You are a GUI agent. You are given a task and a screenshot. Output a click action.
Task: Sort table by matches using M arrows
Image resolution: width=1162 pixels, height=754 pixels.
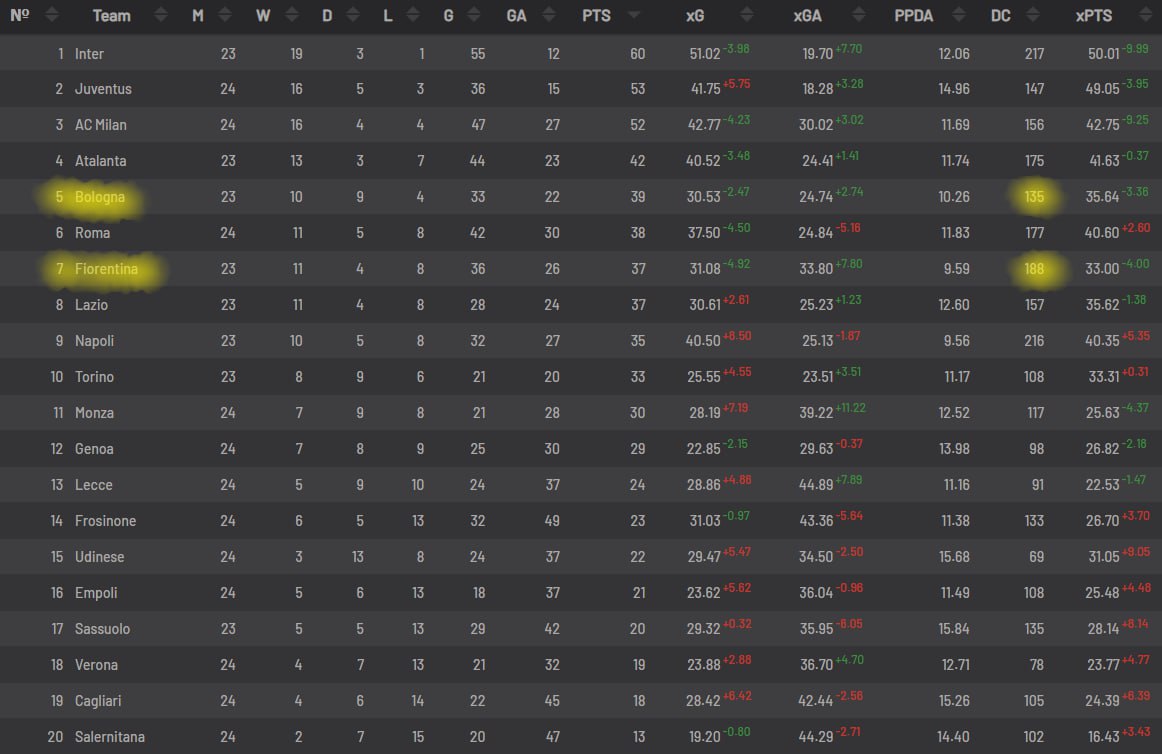click(x=226, y=16)
